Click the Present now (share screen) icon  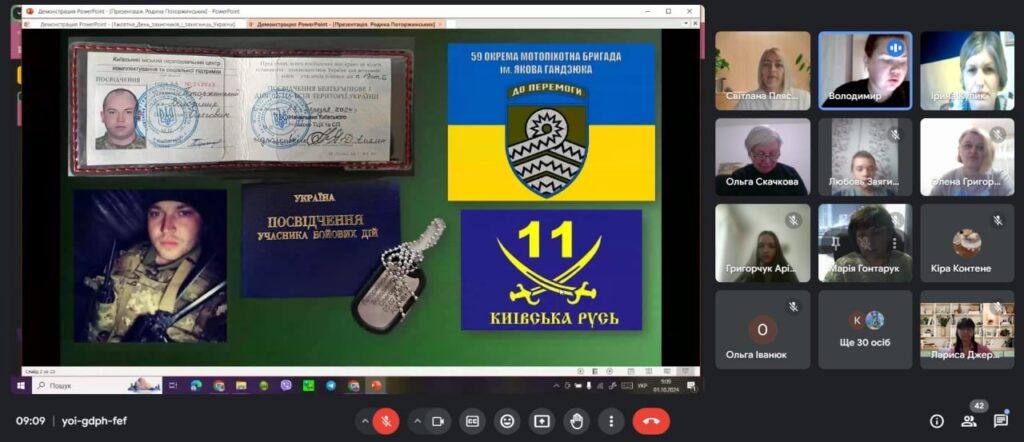point(541,421)
